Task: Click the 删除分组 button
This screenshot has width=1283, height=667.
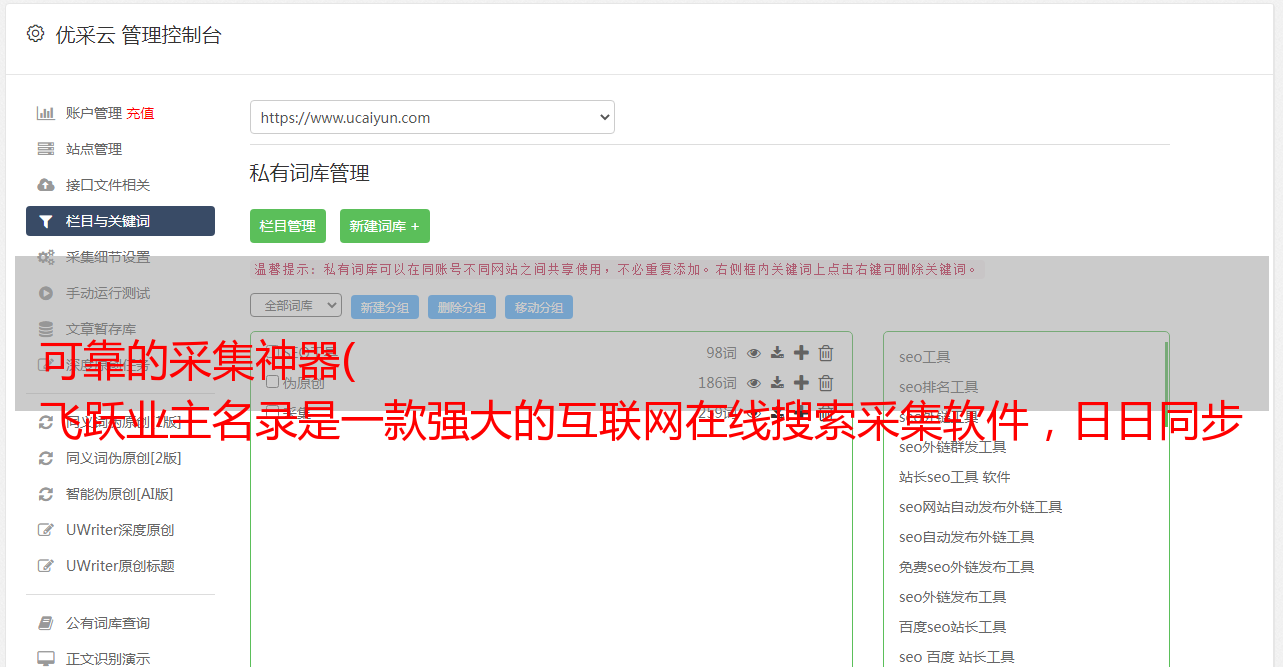Action: pyautogui.click(x=462, y=307)
